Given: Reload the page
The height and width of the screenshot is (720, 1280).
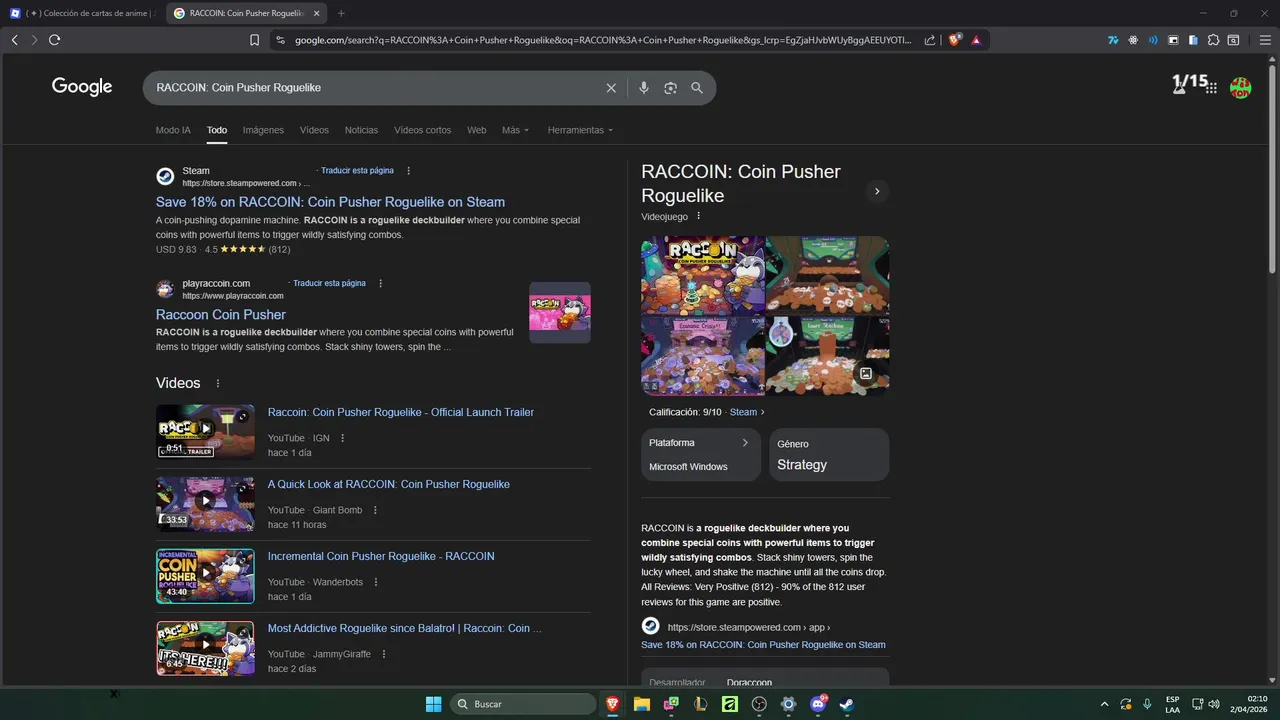Looking at the screenshot, I should 54,40.
